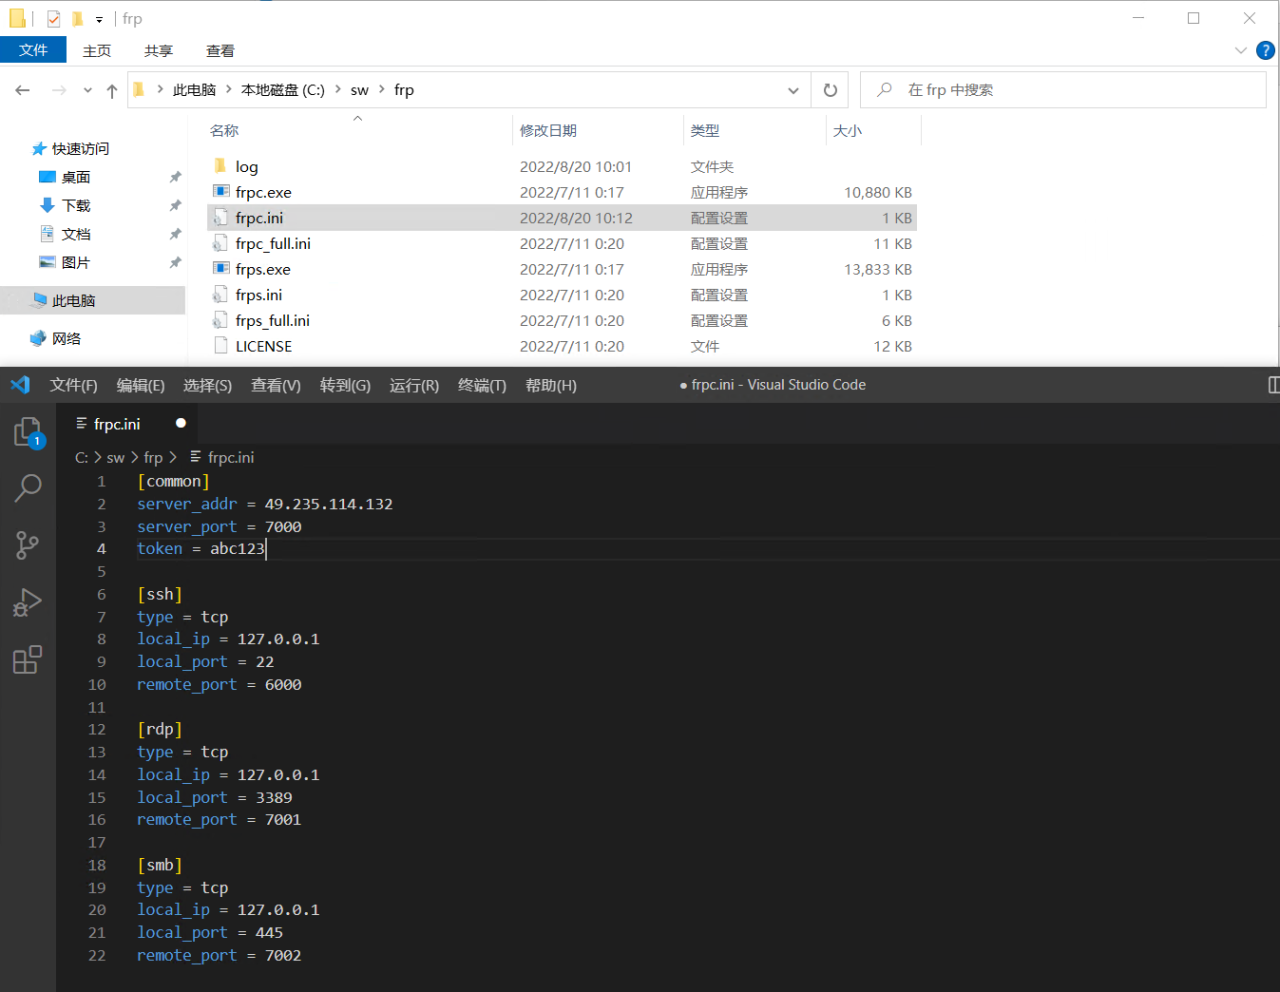Viewport: 1280px width, 992px height.
Task: Go up one folder level arrow
Action: coord(112,91)
